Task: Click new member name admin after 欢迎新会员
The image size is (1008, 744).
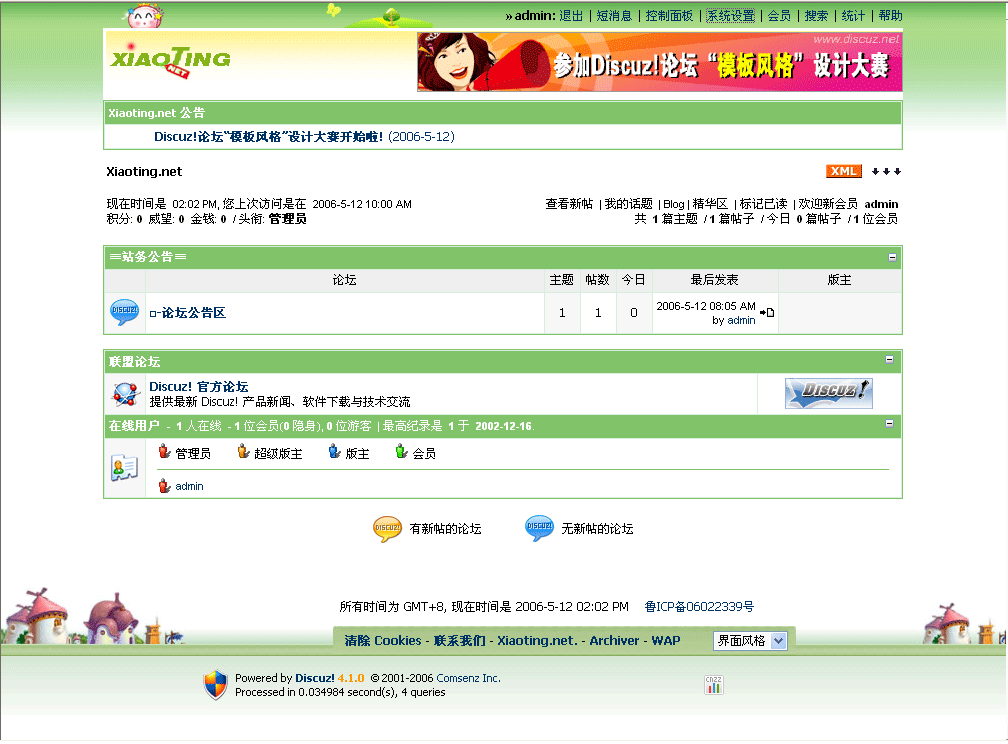Action: coord(881,204)
